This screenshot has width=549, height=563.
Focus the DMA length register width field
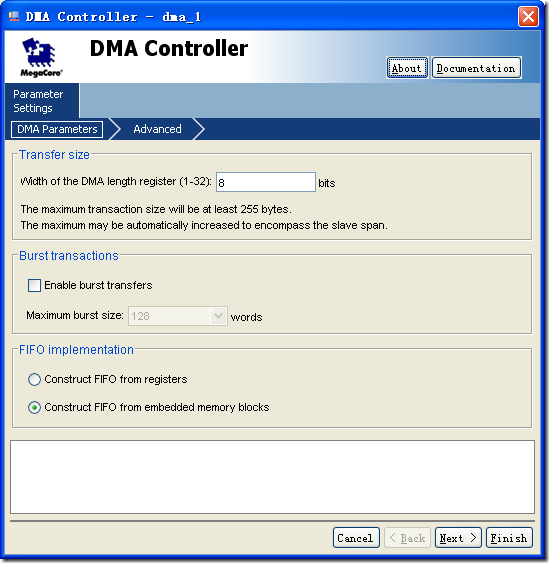tap(266, 182)
